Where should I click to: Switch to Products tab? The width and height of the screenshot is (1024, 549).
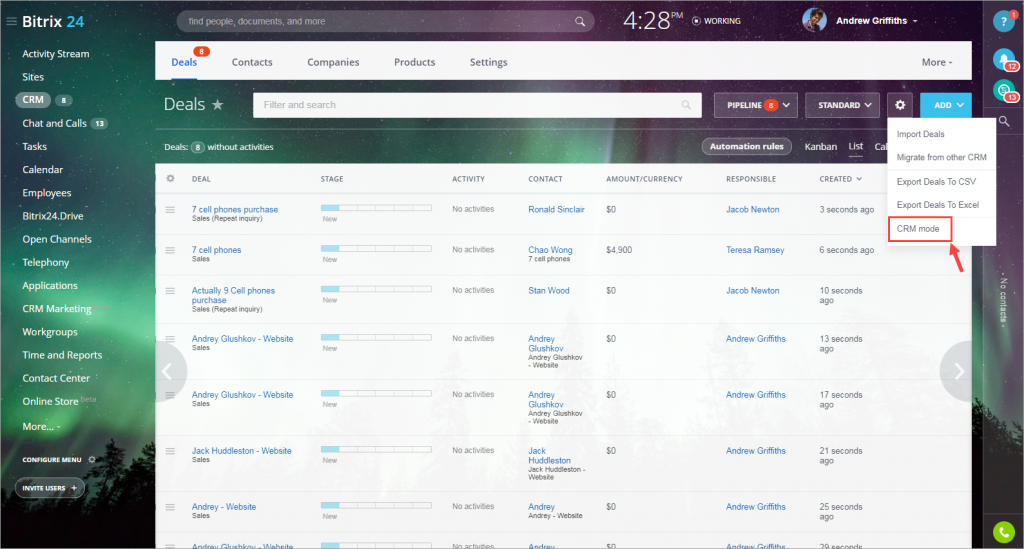[x=415, y=62]
